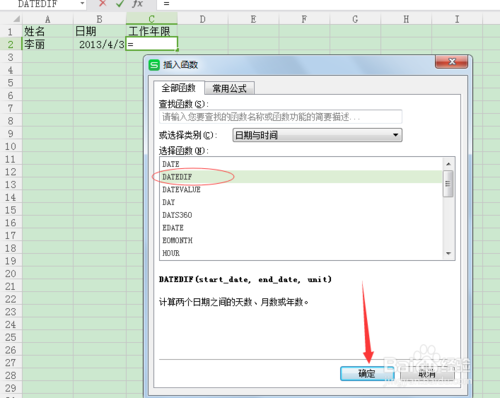Click the function list scroll up arrow
500x398 pixels.
tap(448, 164)
